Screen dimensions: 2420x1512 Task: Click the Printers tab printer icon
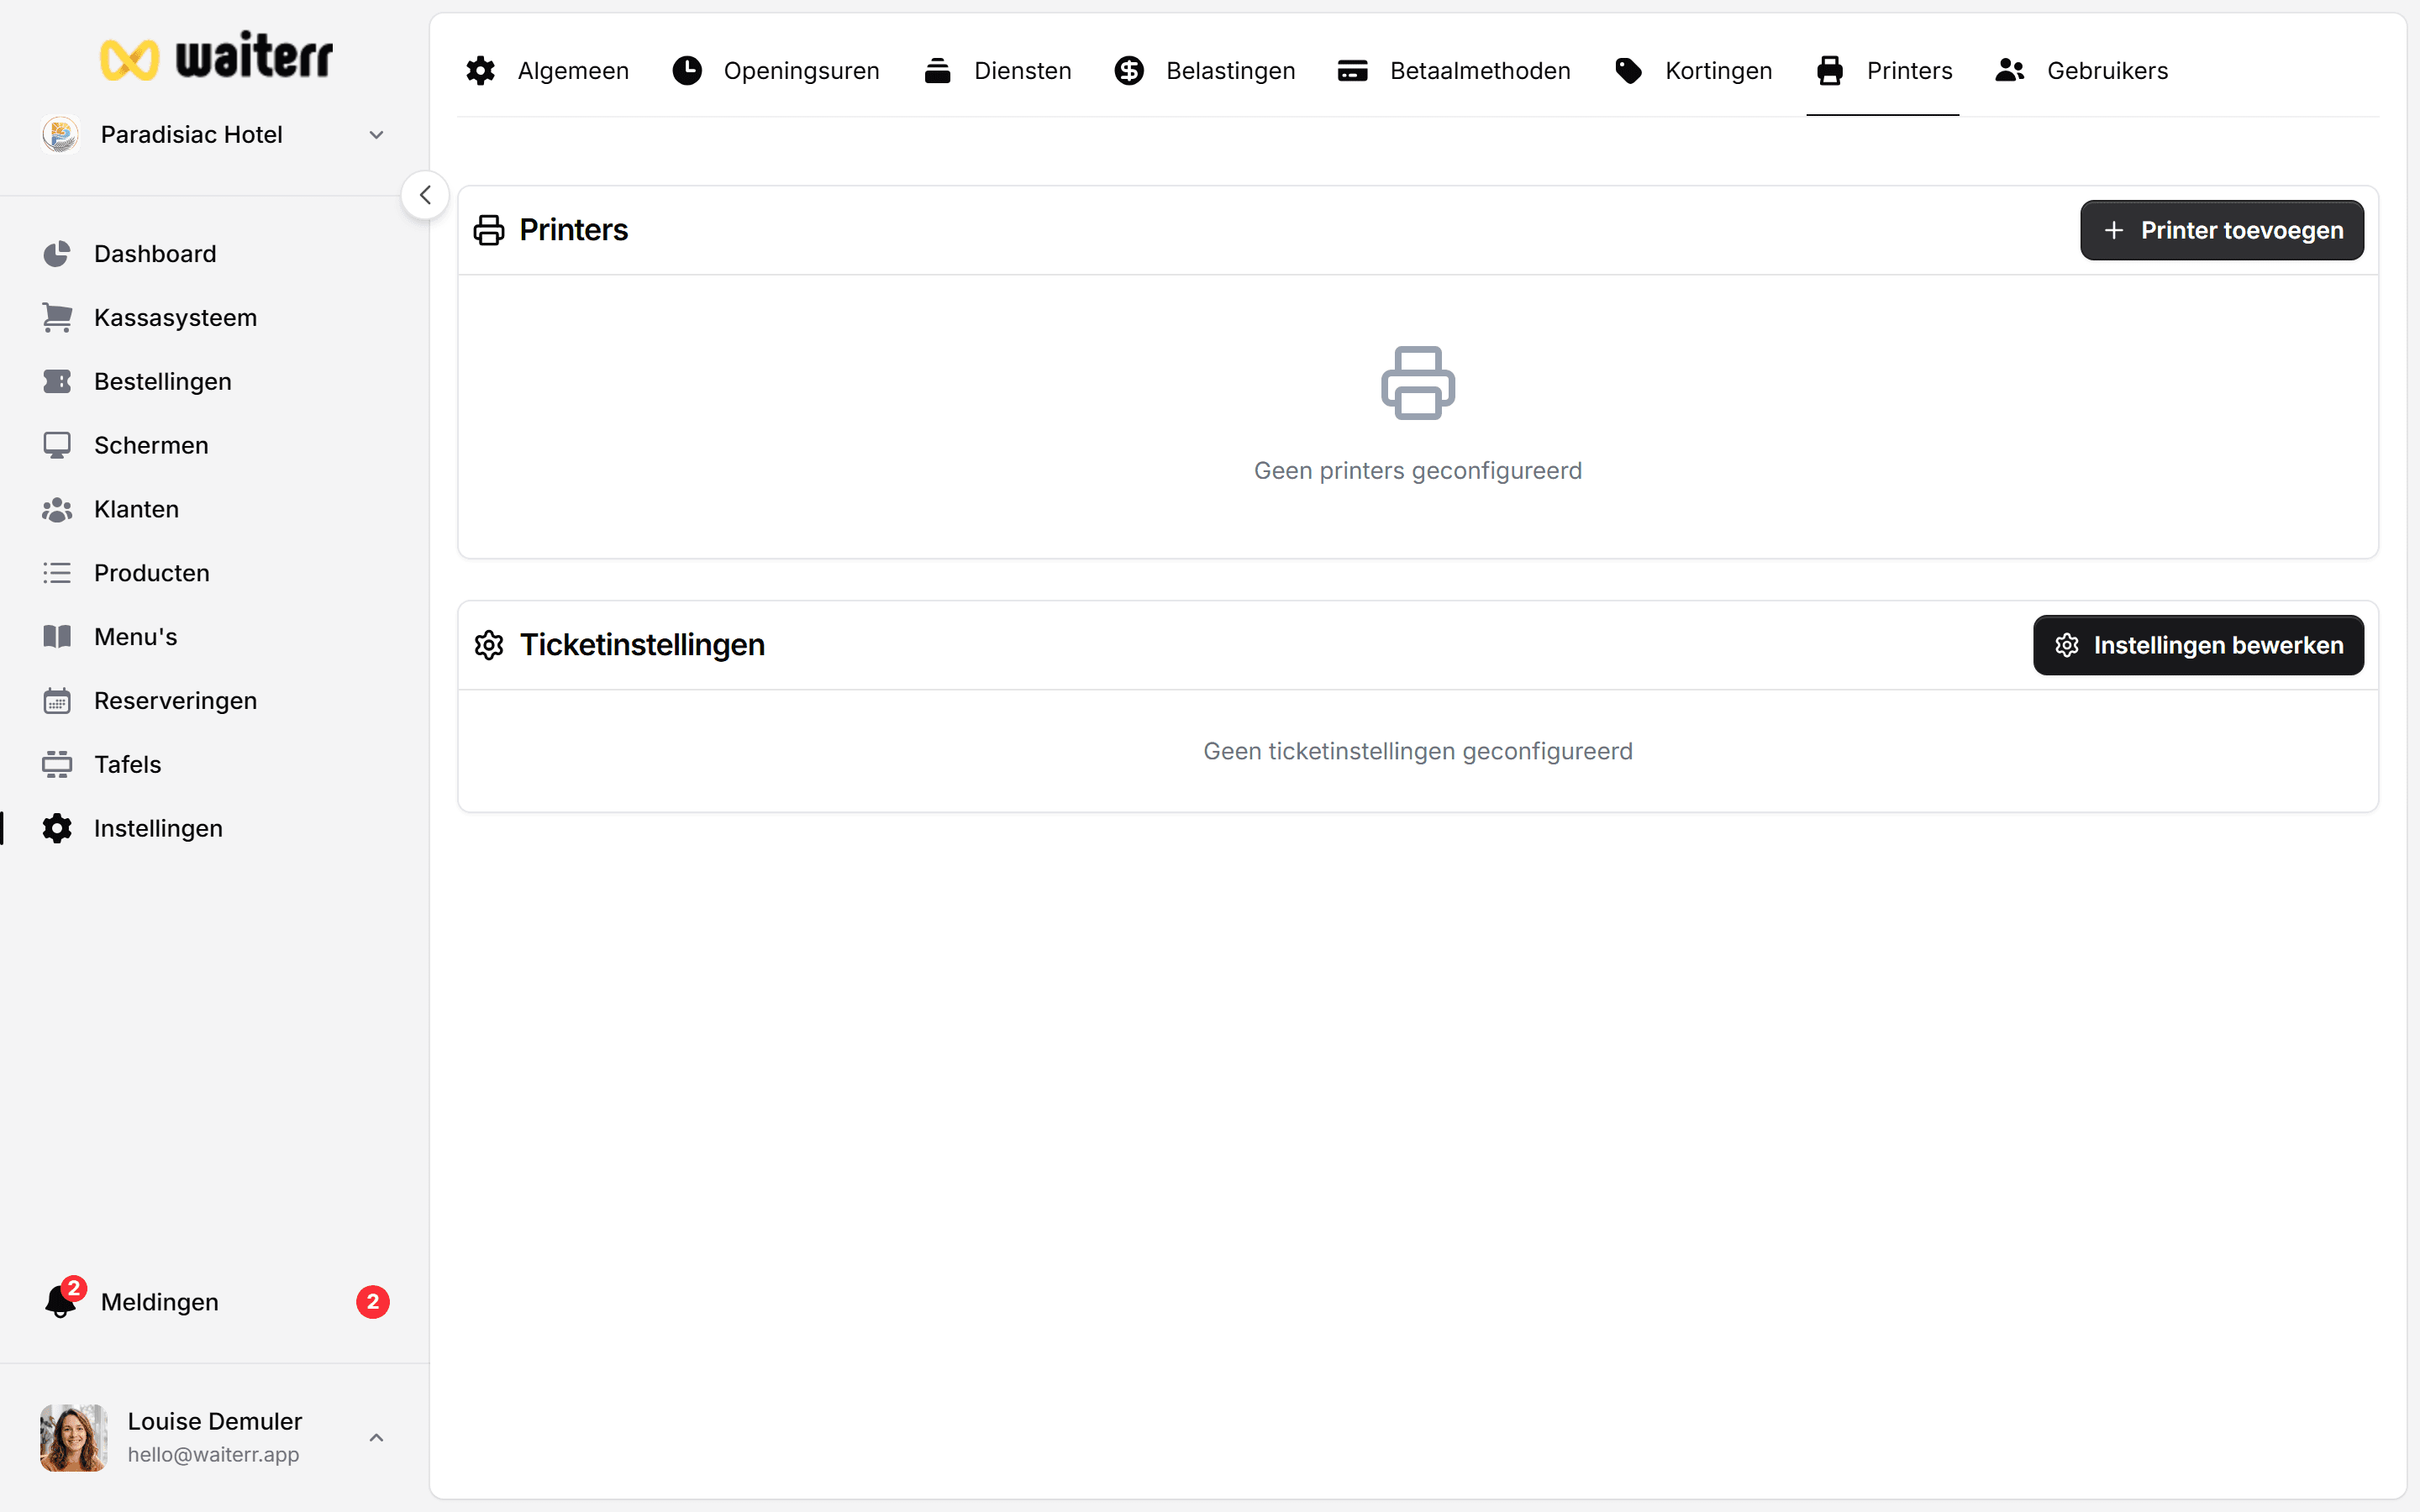(1830, 71)
